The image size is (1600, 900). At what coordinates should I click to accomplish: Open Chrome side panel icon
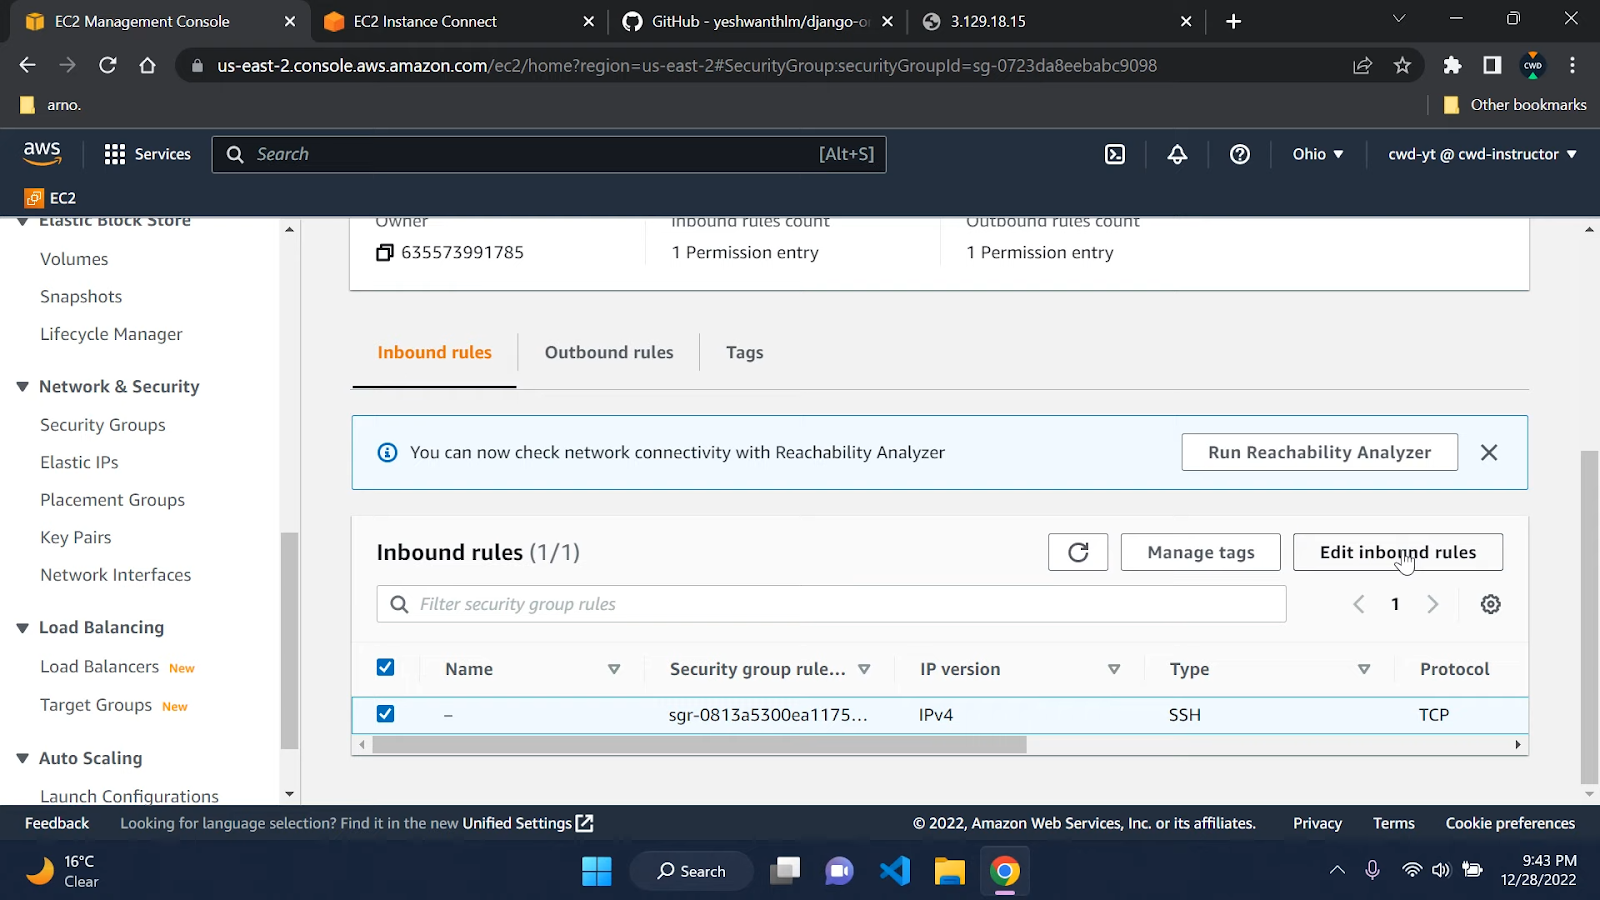click(x=1492, y=65)
